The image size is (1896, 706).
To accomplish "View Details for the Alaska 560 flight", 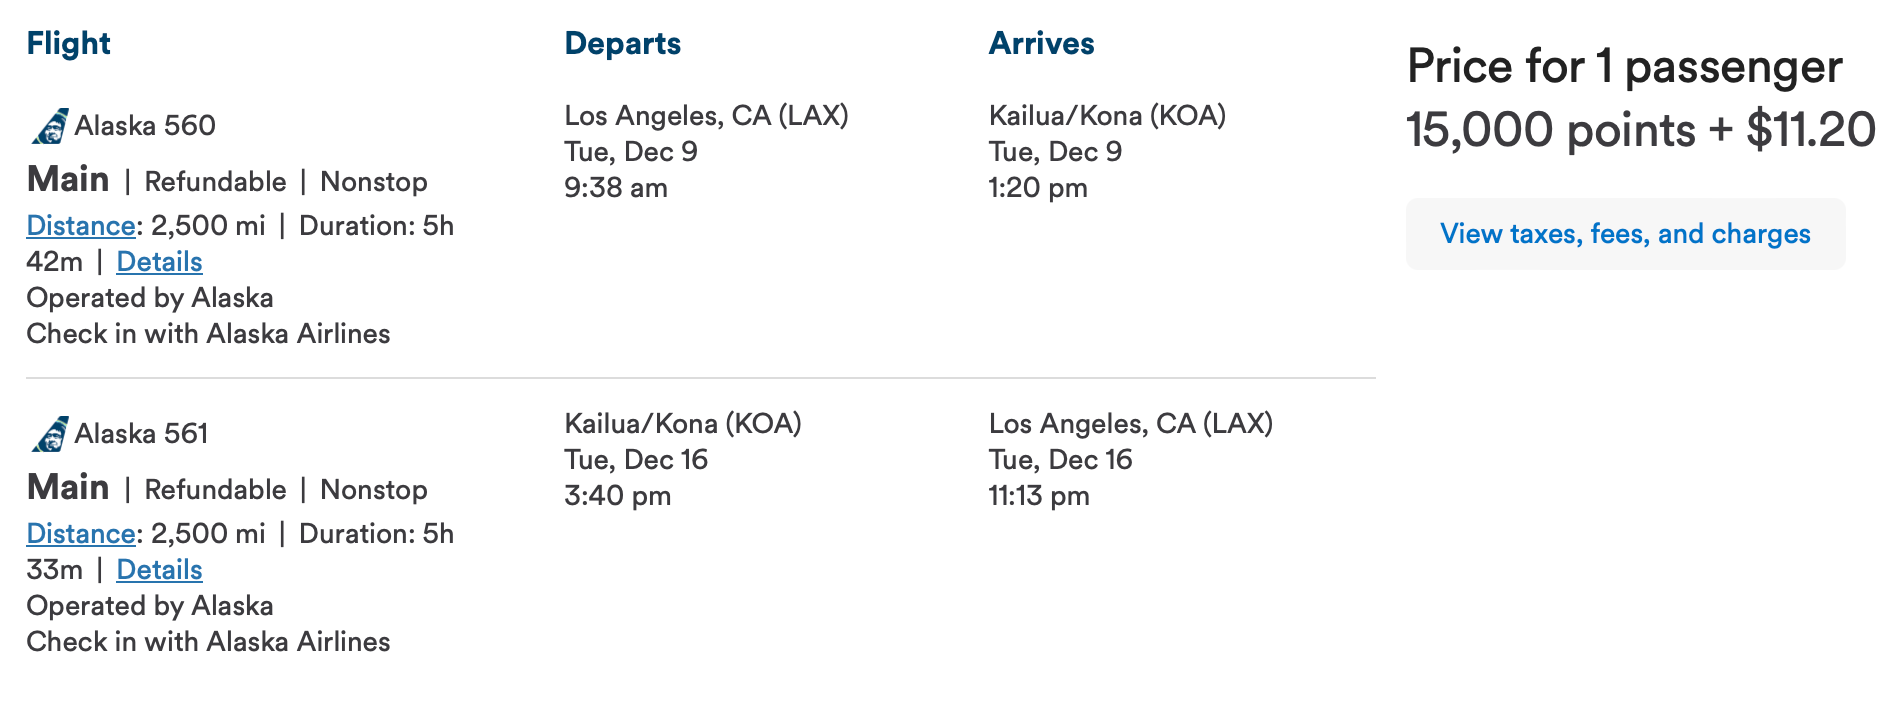I will coord(160,262).
